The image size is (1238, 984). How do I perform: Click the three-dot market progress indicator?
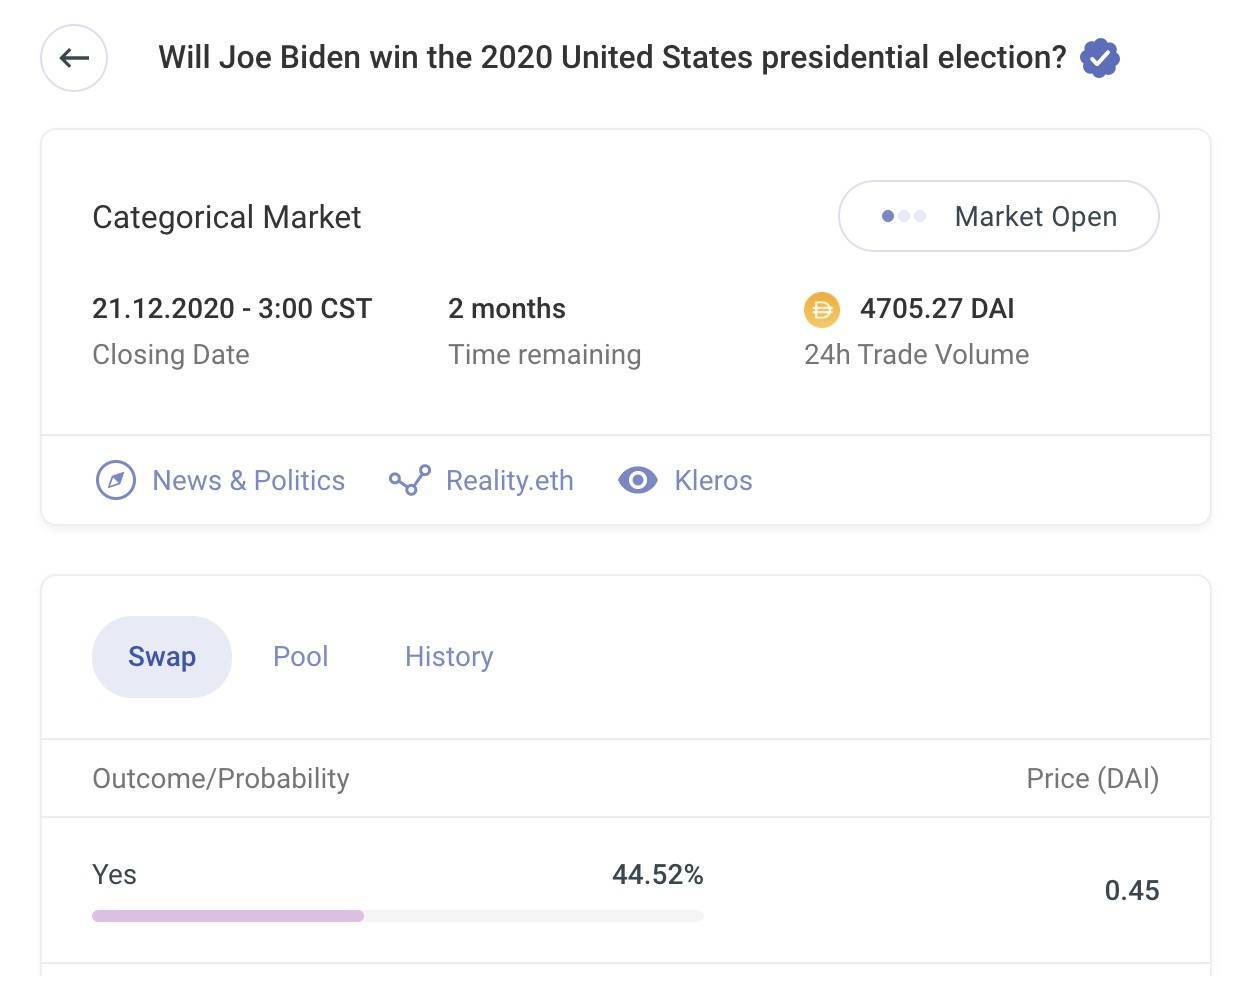click(x=903, y=216)
